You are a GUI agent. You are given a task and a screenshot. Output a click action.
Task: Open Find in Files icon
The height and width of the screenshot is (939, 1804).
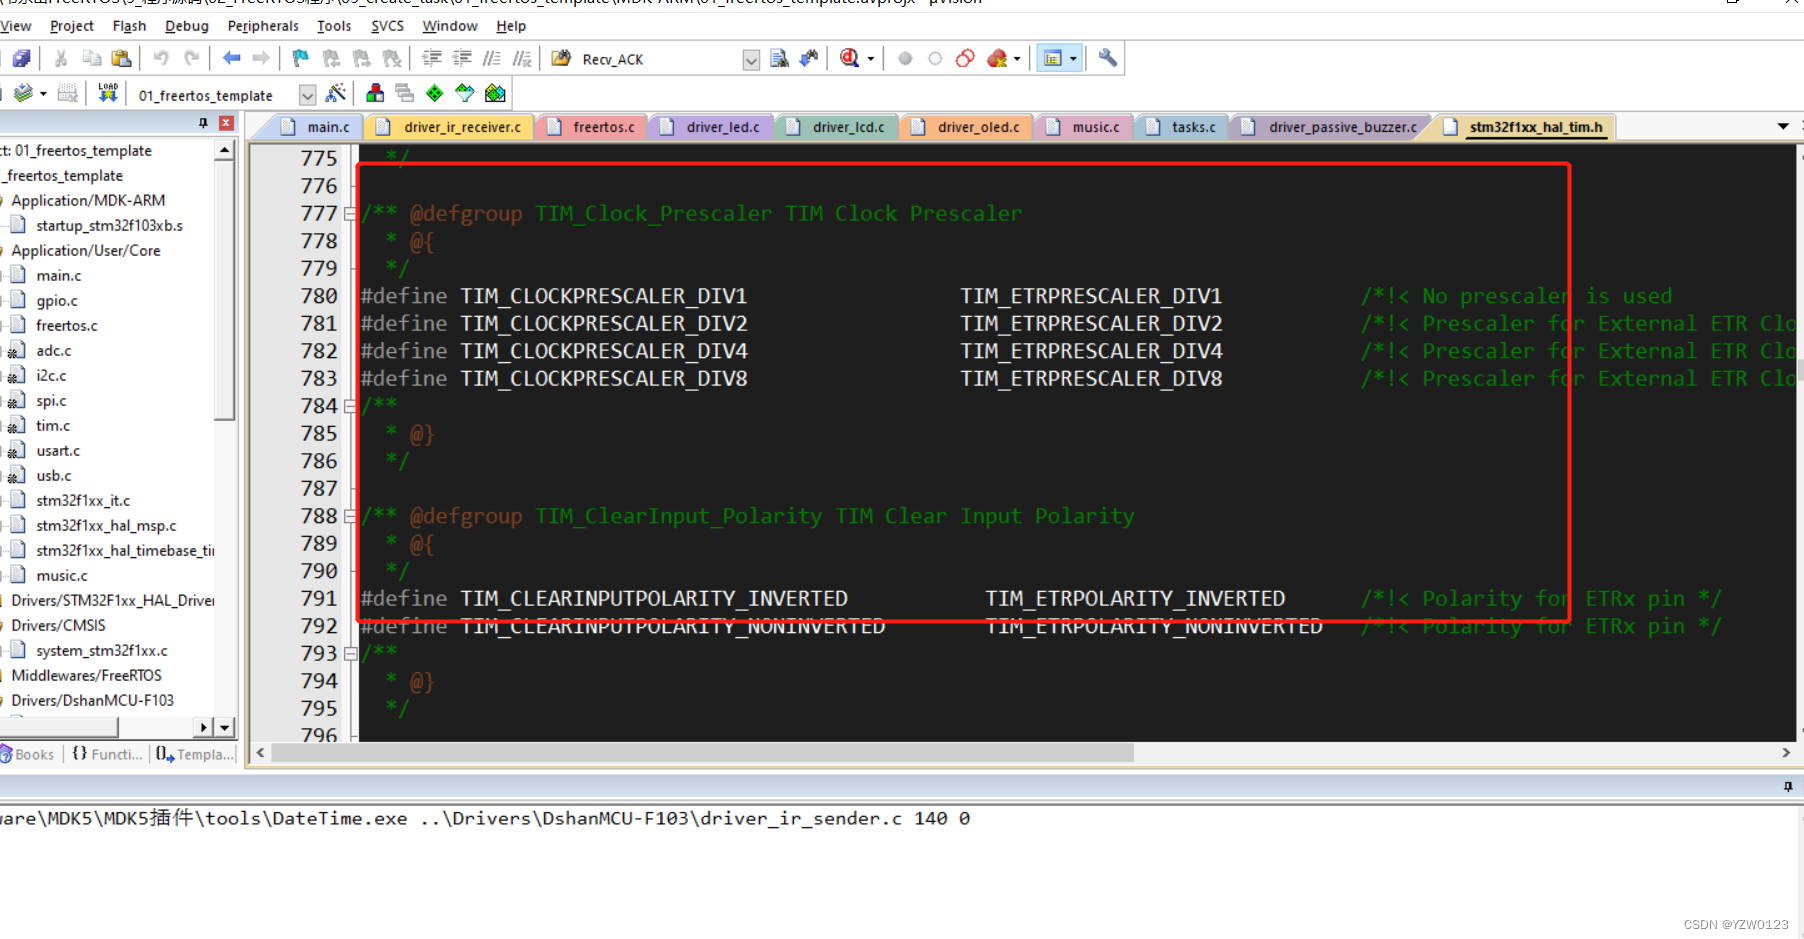coord(561,59)
